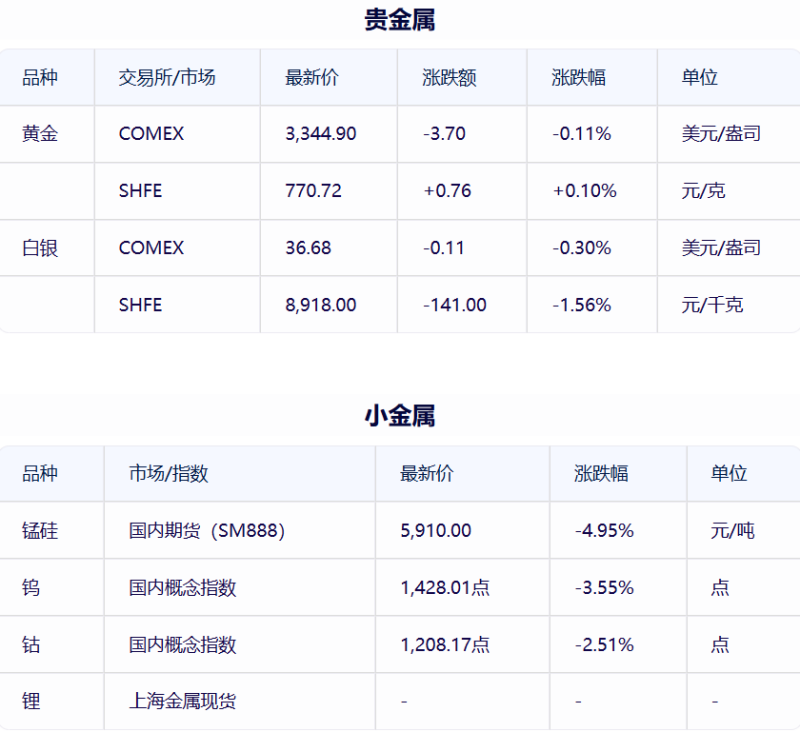The image size is (800, 732).
Task: Click the cobalt index value 1,208.17点
Action: coord(444,645)
